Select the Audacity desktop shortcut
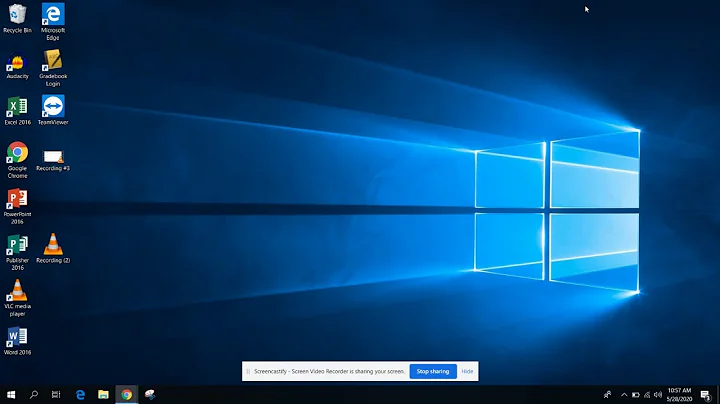The image size is (720, 404). tap(17, 66)
